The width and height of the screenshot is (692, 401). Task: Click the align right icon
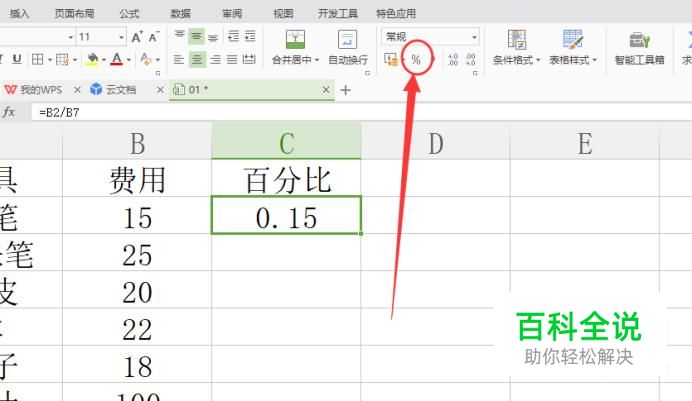click(215, 59)
